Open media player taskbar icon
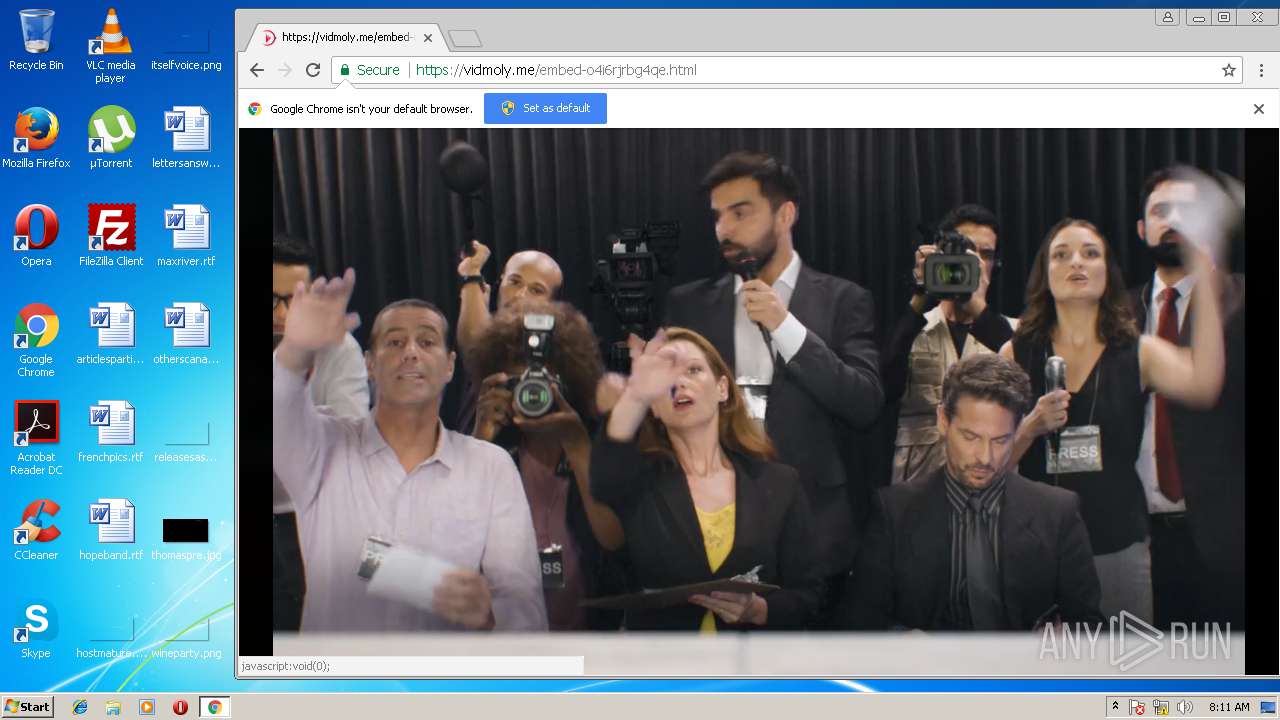This screenshot has width=1280, height=720. tap(147, 707)
